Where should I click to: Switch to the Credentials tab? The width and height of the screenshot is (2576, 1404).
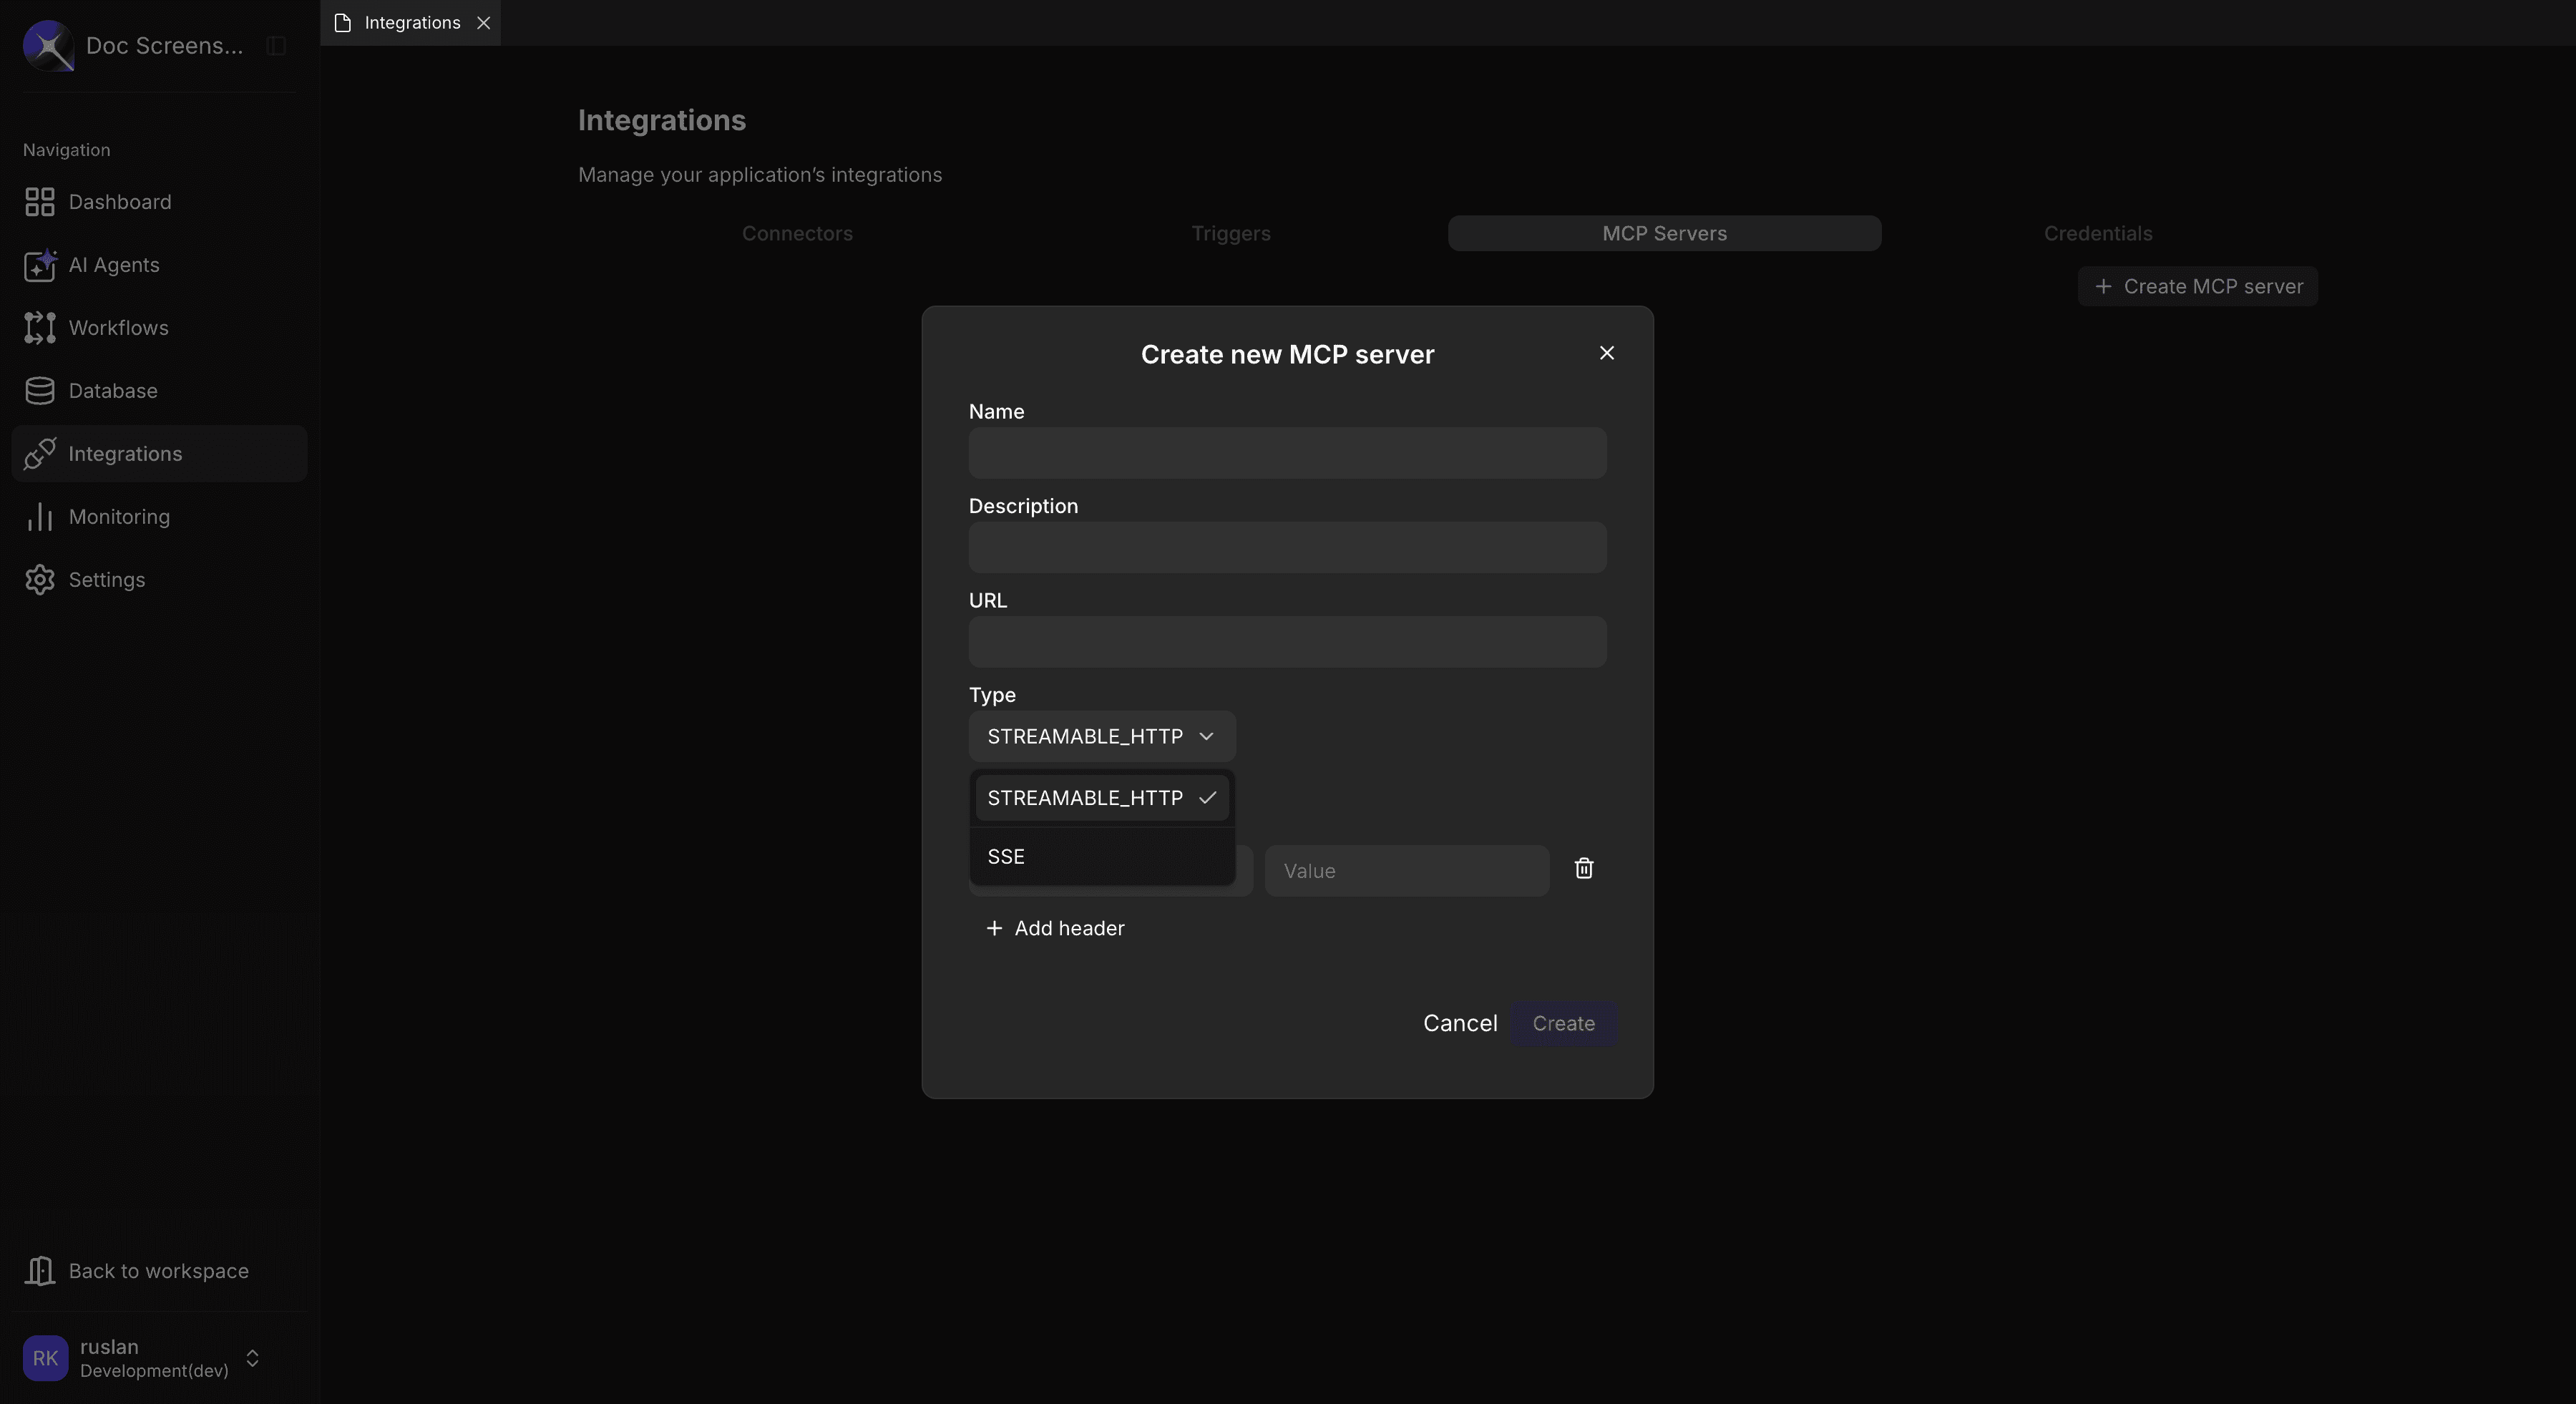pyautogui.click(x=2097, y=233)
